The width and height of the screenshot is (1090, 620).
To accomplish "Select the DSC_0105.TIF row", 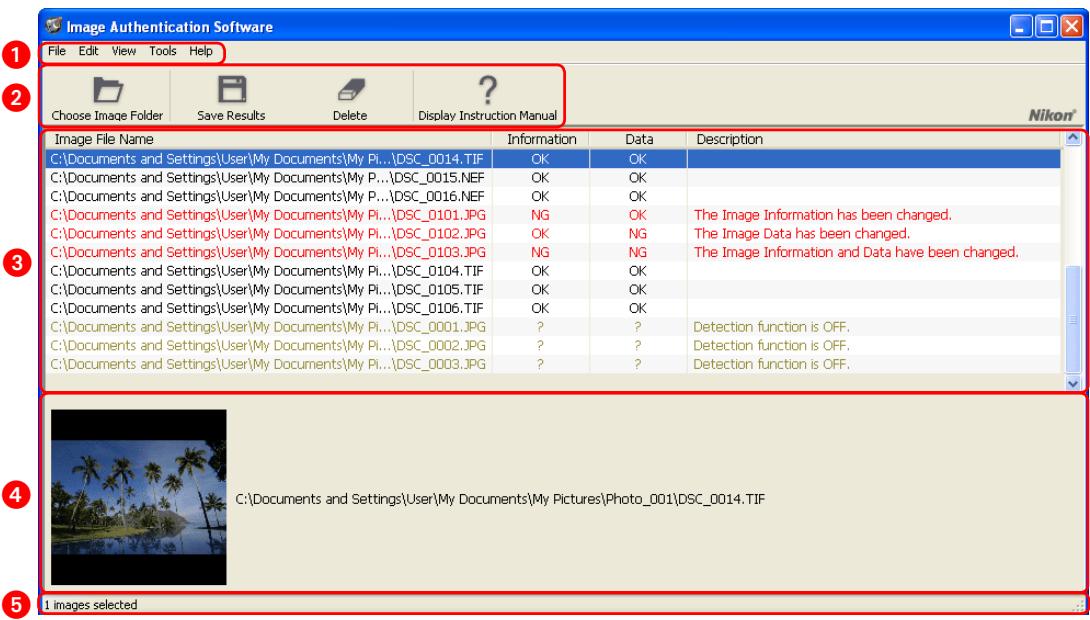I will pos(553,289).
